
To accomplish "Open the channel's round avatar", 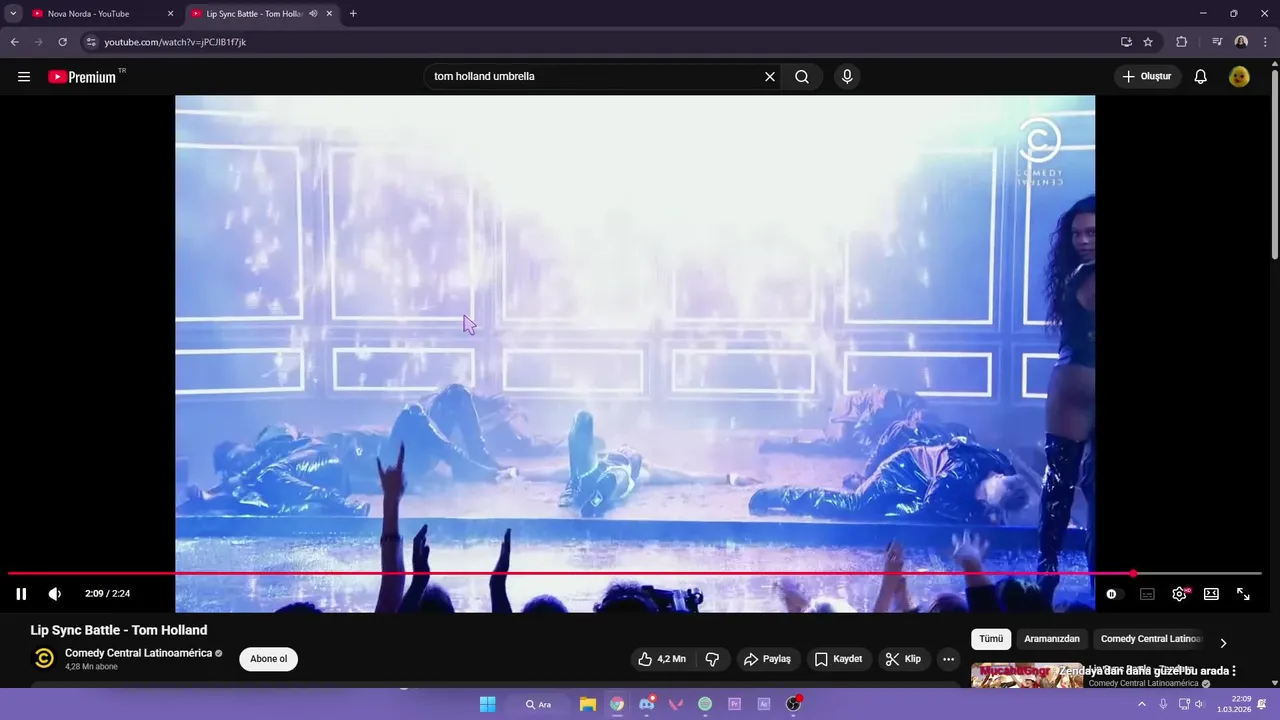I will 44,658.
